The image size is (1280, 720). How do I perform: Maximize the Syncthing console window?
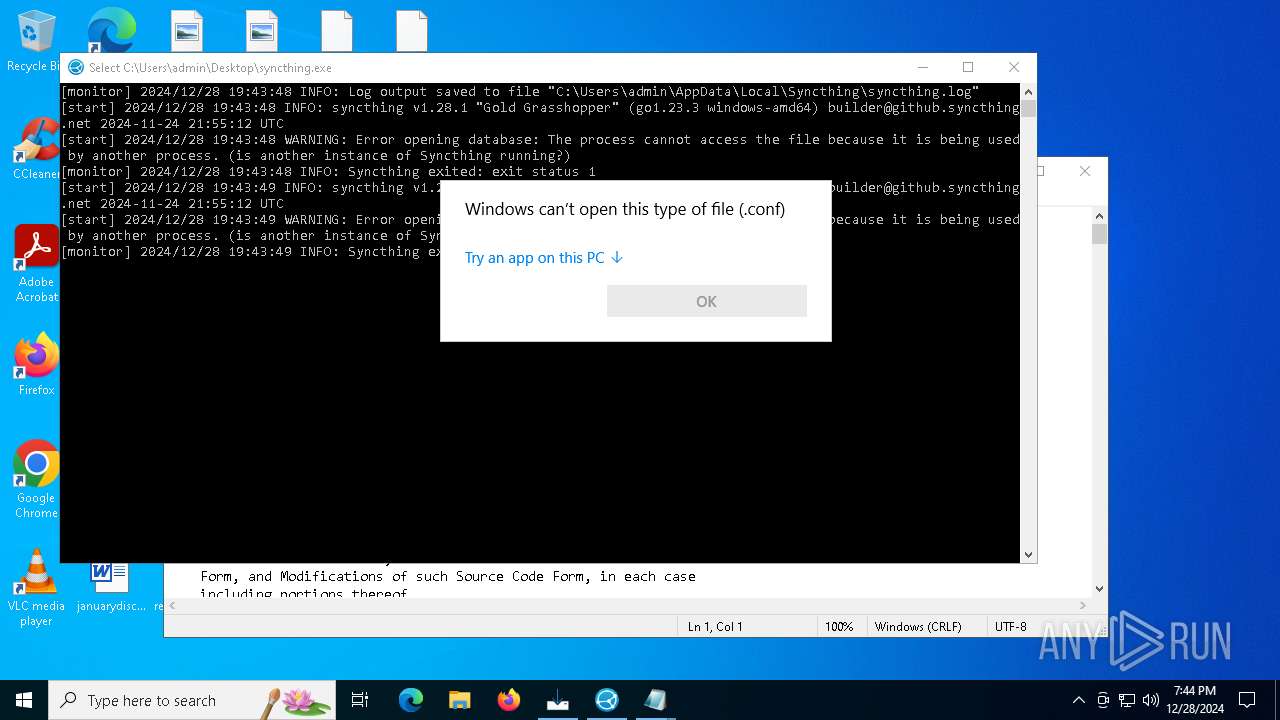968,67
